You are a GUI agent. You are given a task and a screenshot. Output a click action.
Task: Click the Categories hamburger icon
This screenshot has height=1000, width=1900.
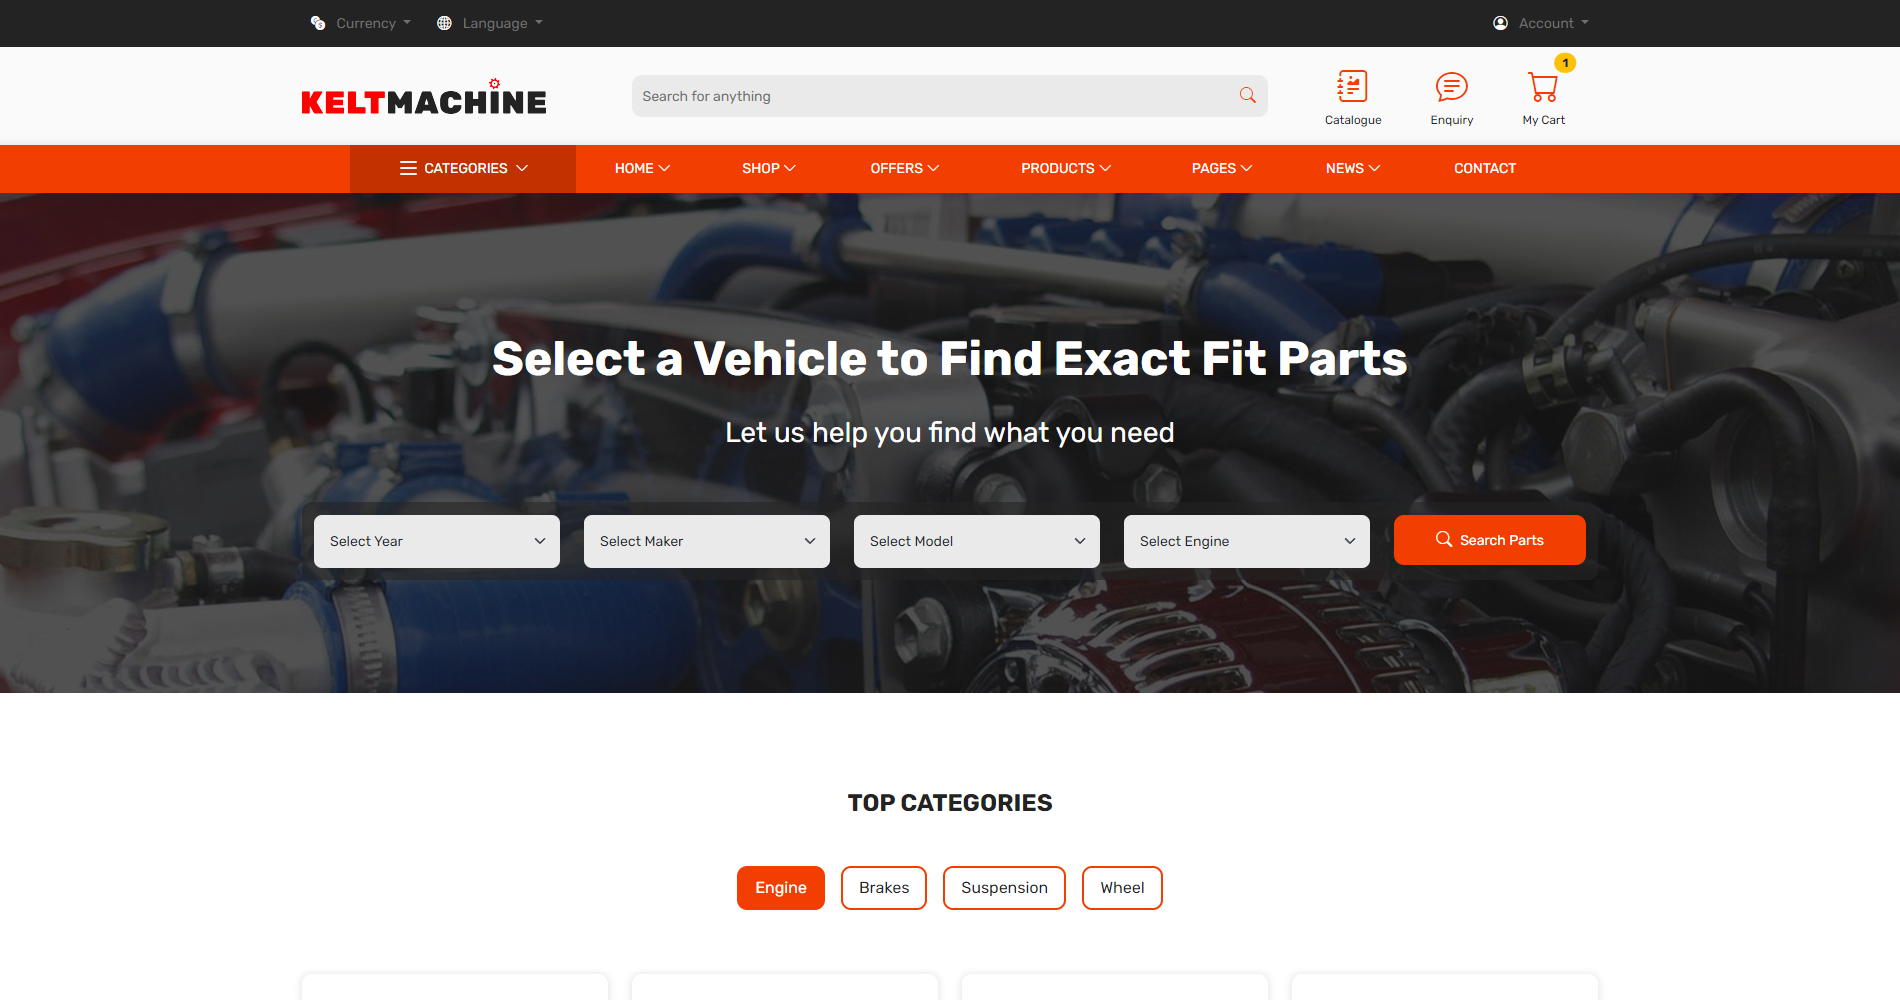408,168
